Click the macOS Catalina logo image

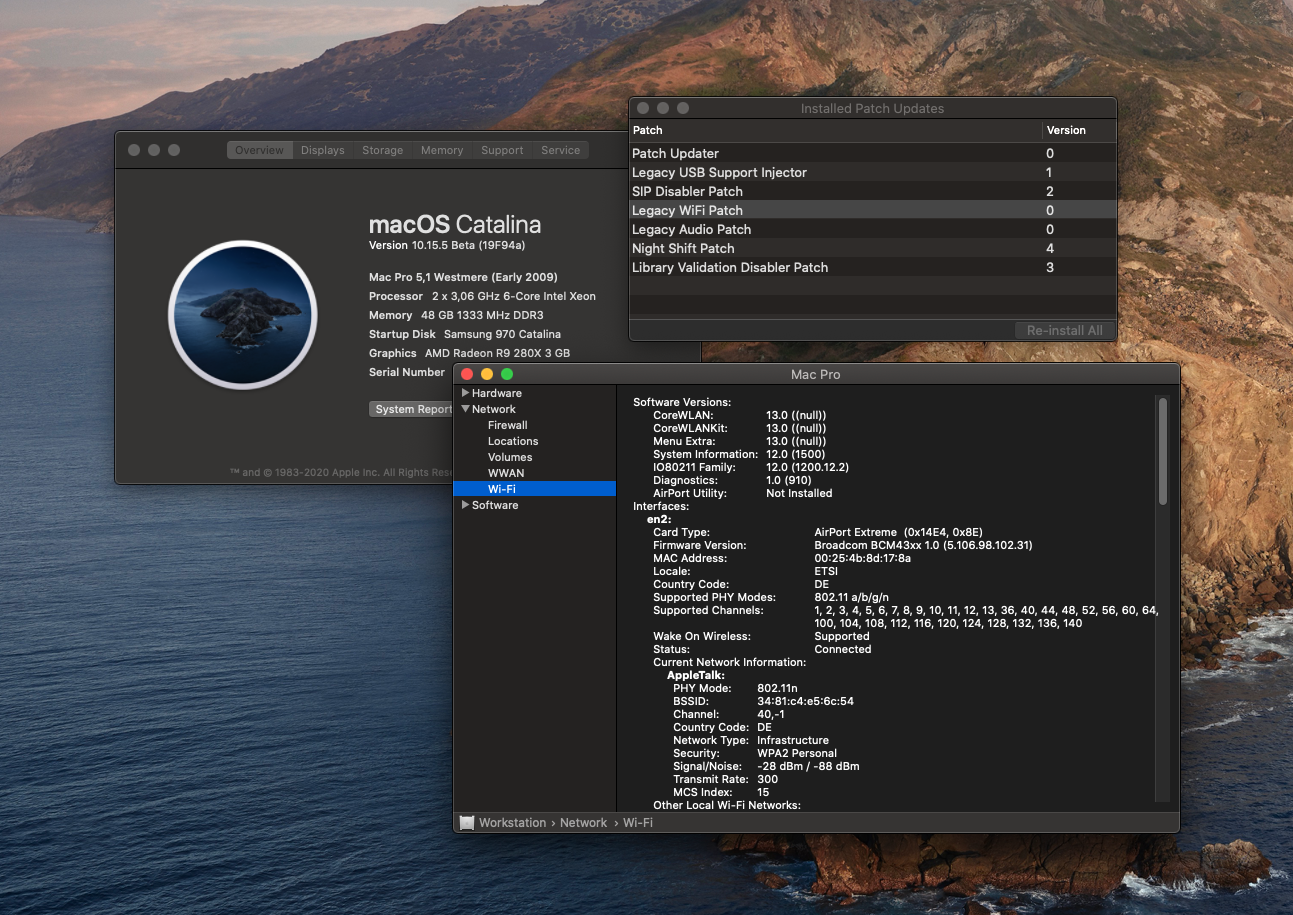tap(243, 315)
